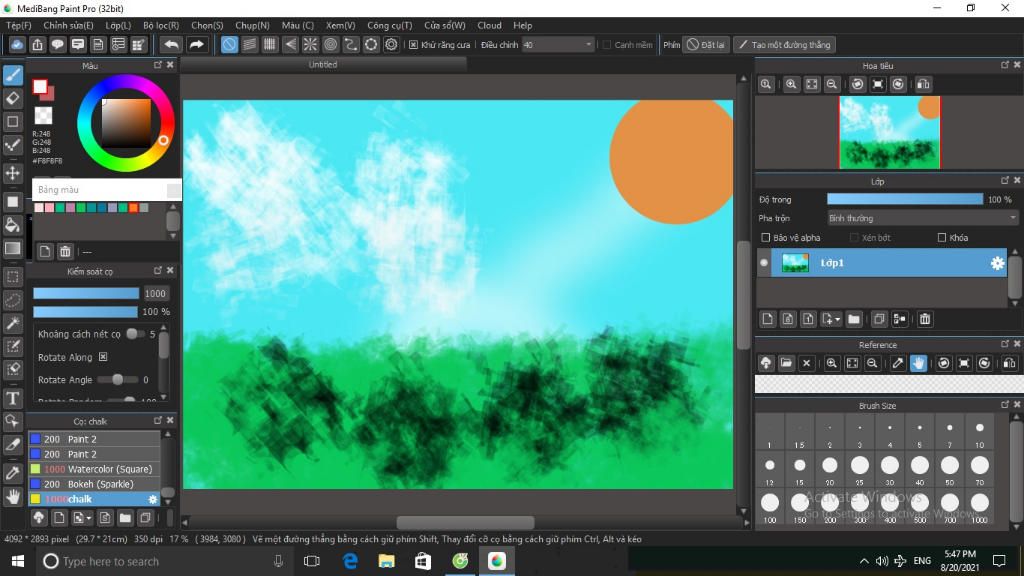Click the Redo arrow in toolbar

pos(196,44)
